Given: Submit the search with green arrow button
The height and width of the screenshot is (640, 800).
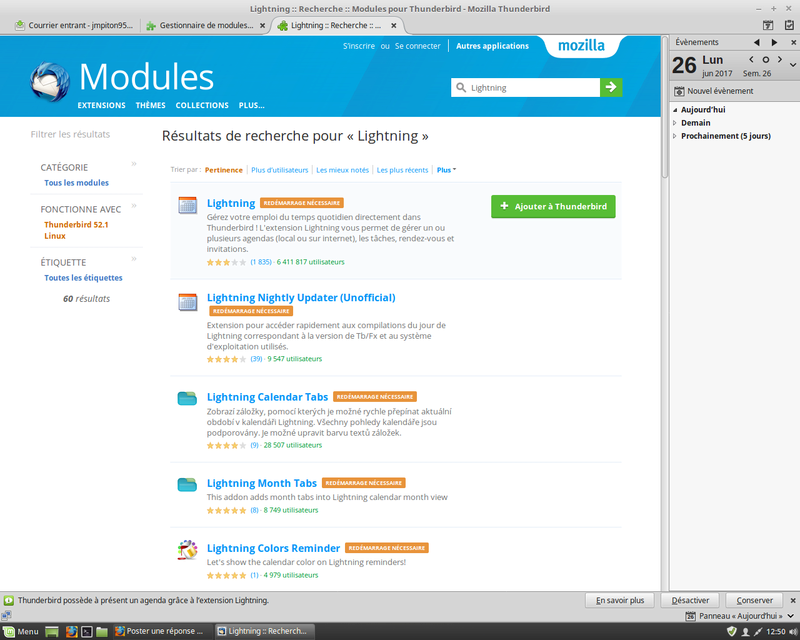Looking at the screenshot, I should pyautogui.click(x=611, y=87).
